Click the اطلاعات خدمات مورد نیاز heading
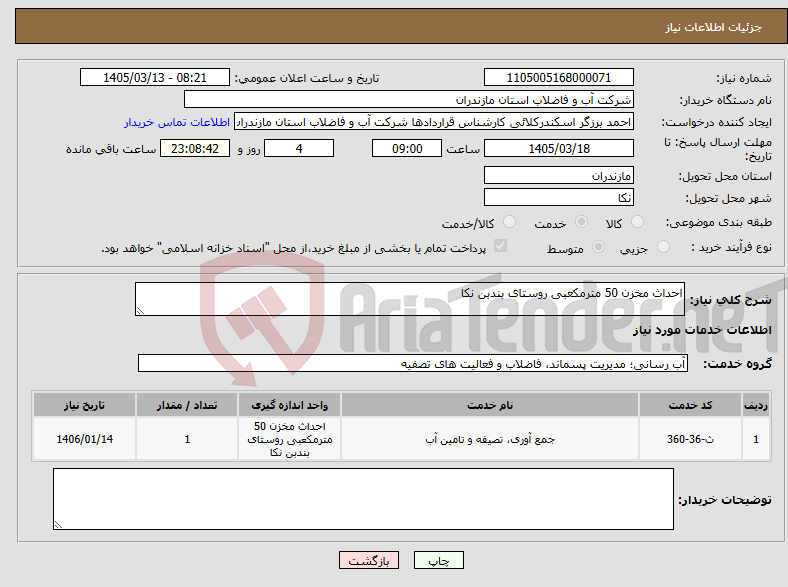The height and width of the screenshot is (587, 788). pos(702,330)
